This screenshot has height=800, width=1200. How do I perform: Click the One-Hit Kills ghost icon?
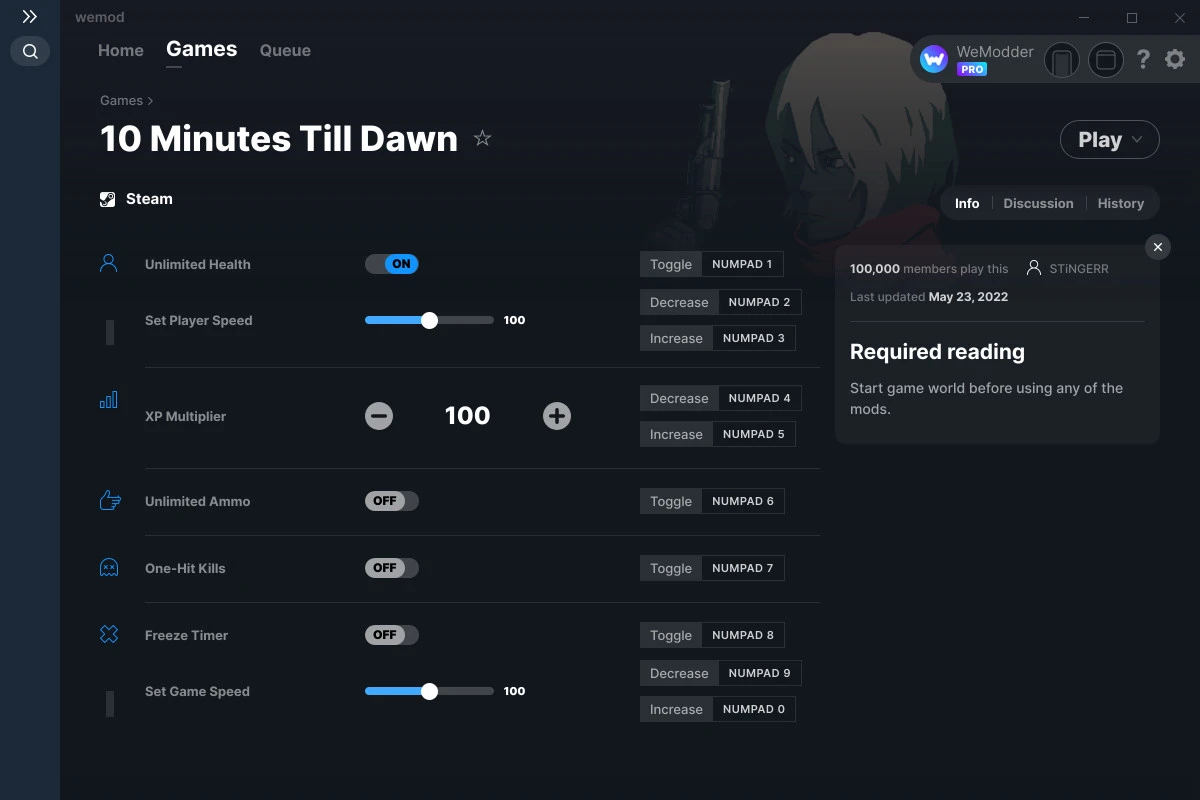click(x=108, y=567)
